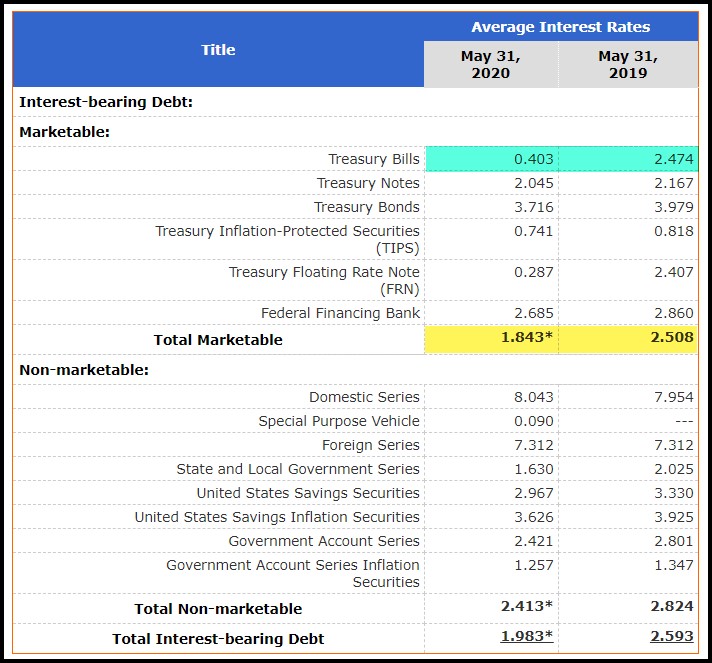Select the Non-marketable section heading
712x663 pixels.
pyautogui.click(x=84, y=370)
